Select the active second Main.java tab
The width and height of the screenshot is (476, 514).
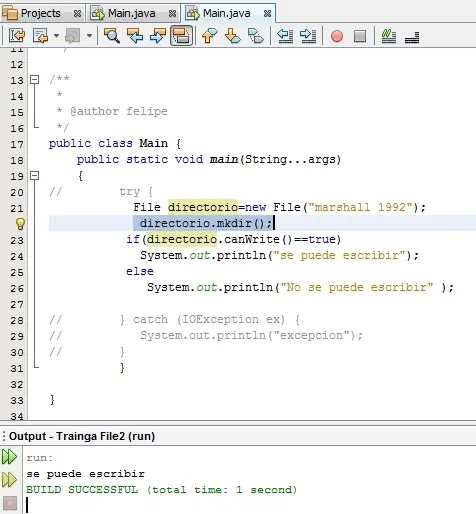click(227, 13)
